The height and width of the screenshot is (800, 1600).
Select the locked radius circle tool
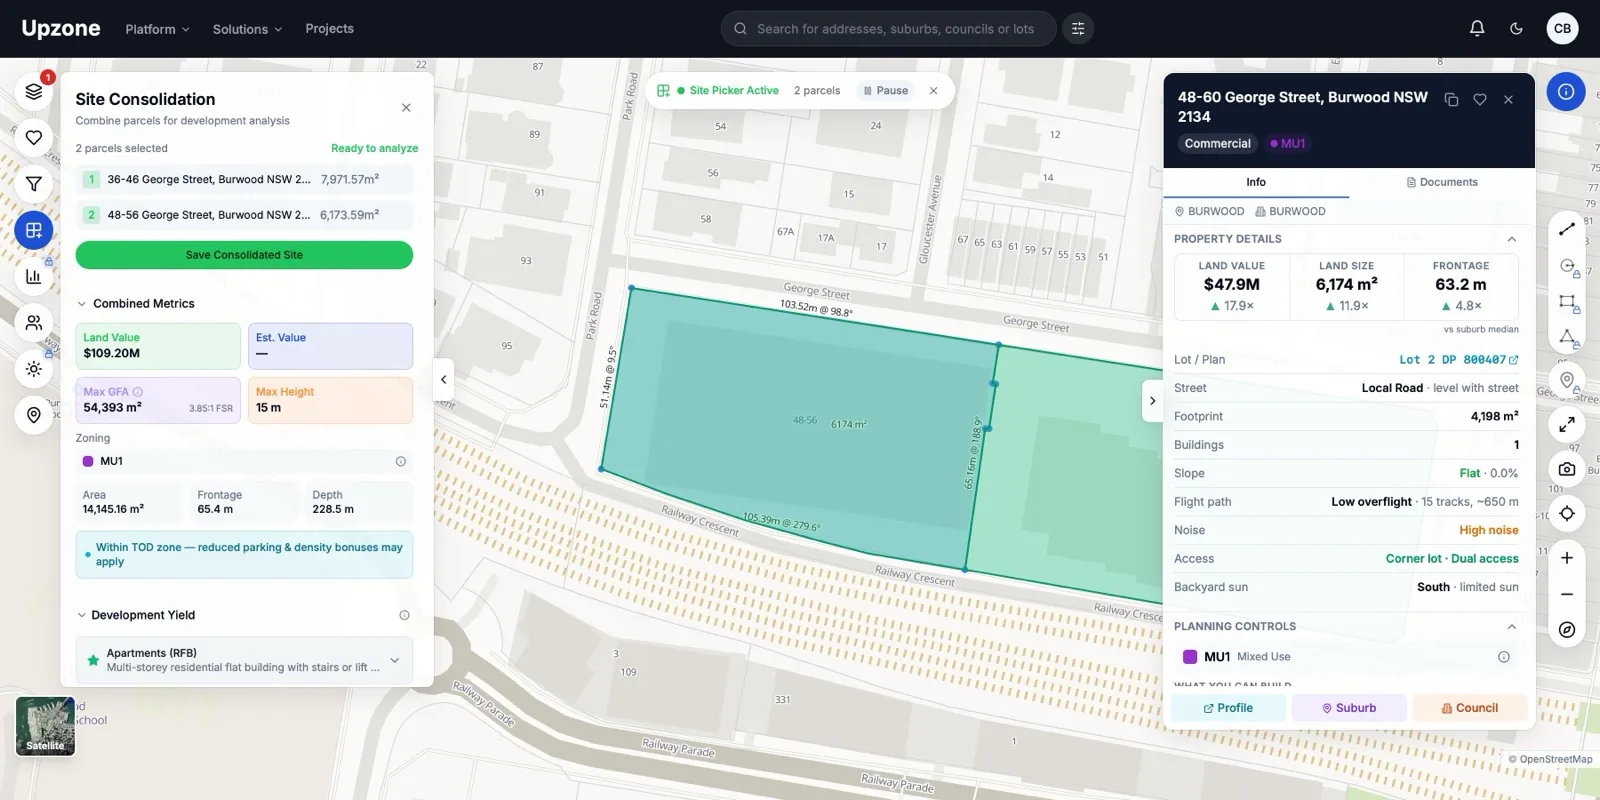tap(1567, 266)
